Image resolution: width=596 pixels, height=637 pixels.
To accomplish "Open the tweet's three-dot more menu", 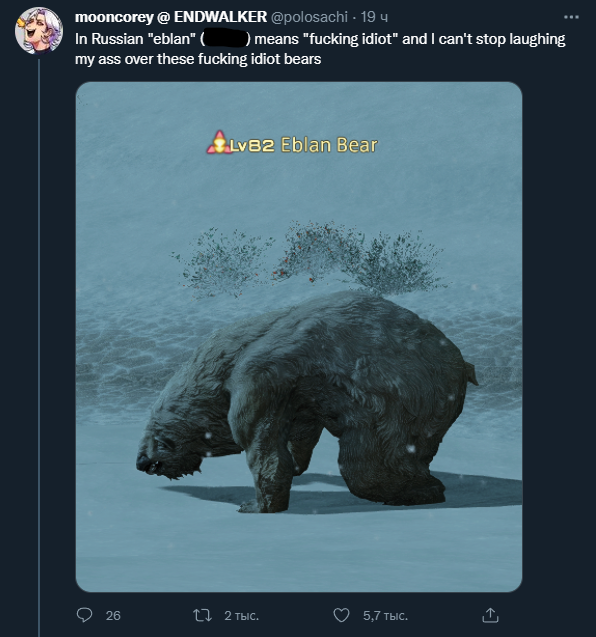I will 571,17.
